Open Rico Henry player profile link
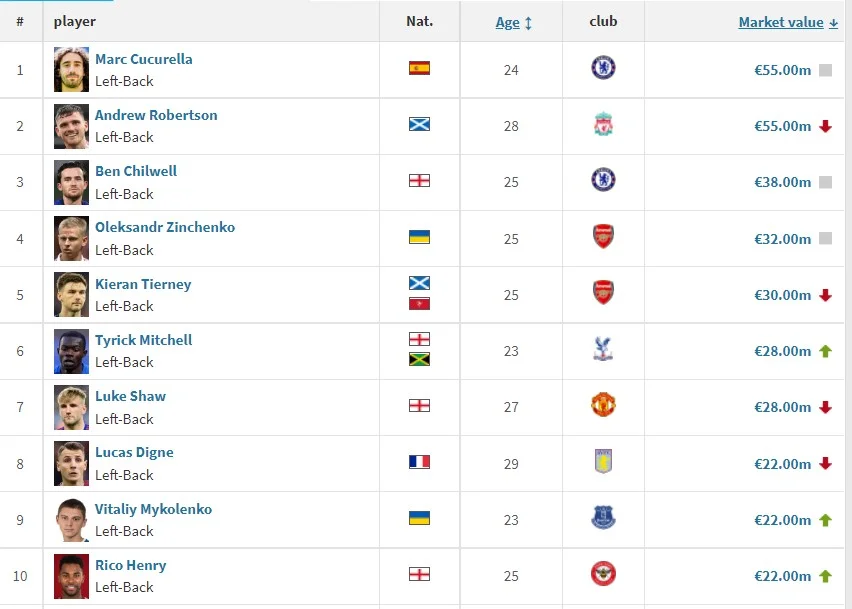 (x=130, y=565)
